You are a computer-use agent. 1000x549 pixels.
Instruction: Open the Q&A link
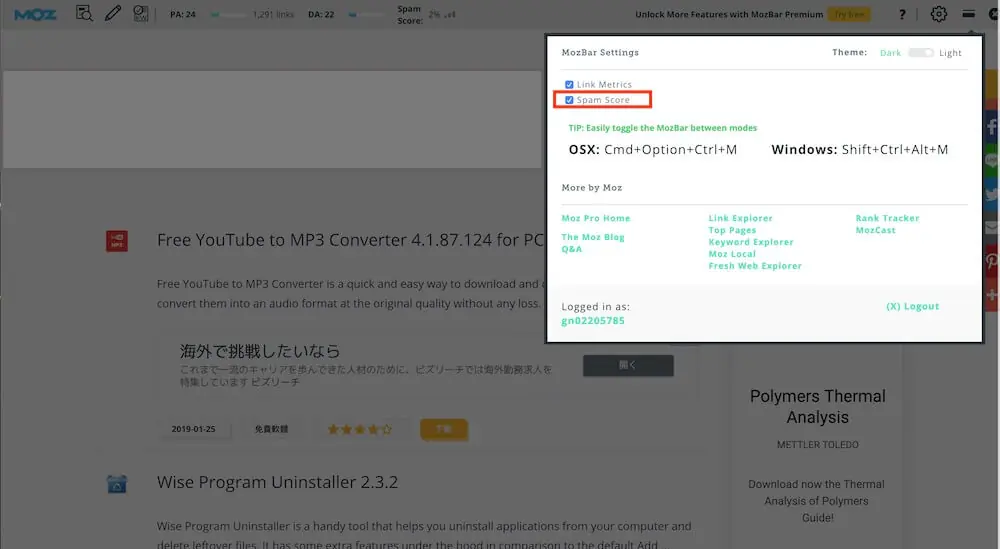tap(572, 249)
